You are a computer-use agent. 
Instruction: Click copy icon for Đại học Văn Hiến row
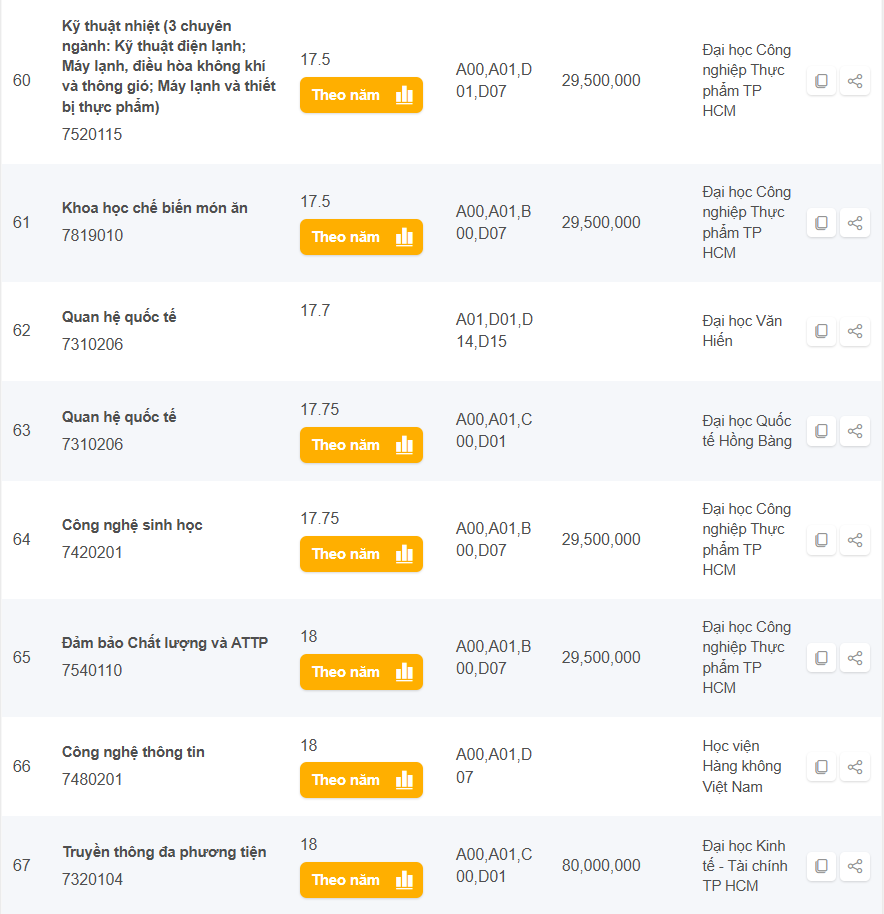(x=821, y=331)
